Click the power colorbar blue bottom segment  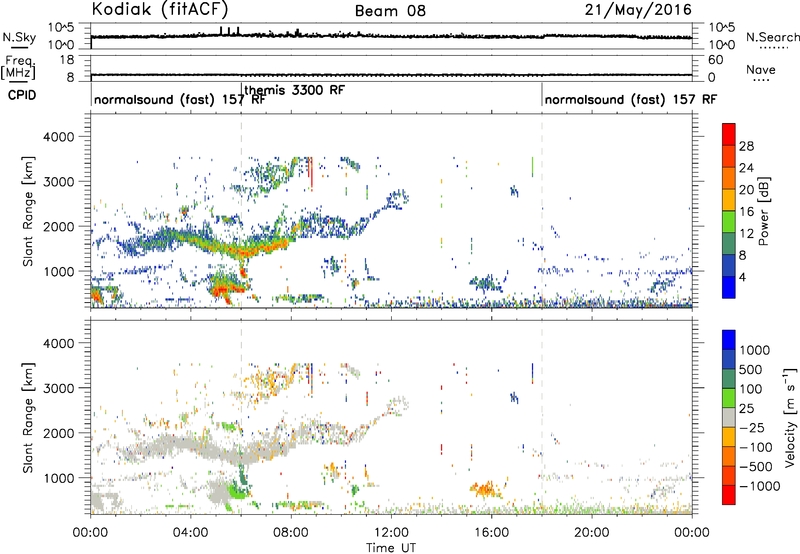coord(729,287)
